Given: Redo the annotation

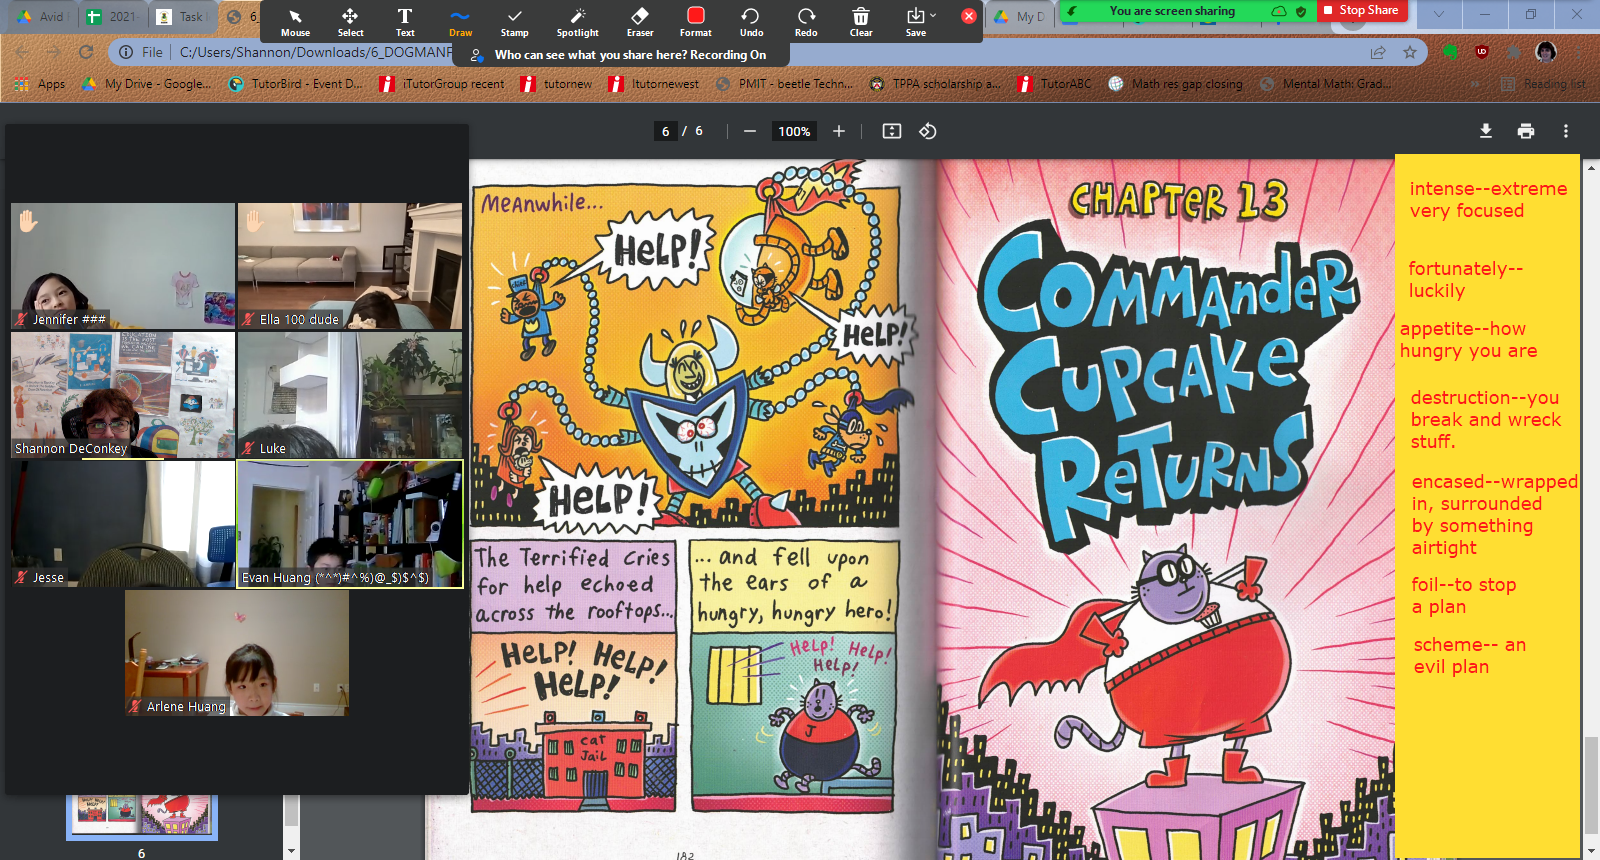Looking at the screenshot, I should (806, 22).
